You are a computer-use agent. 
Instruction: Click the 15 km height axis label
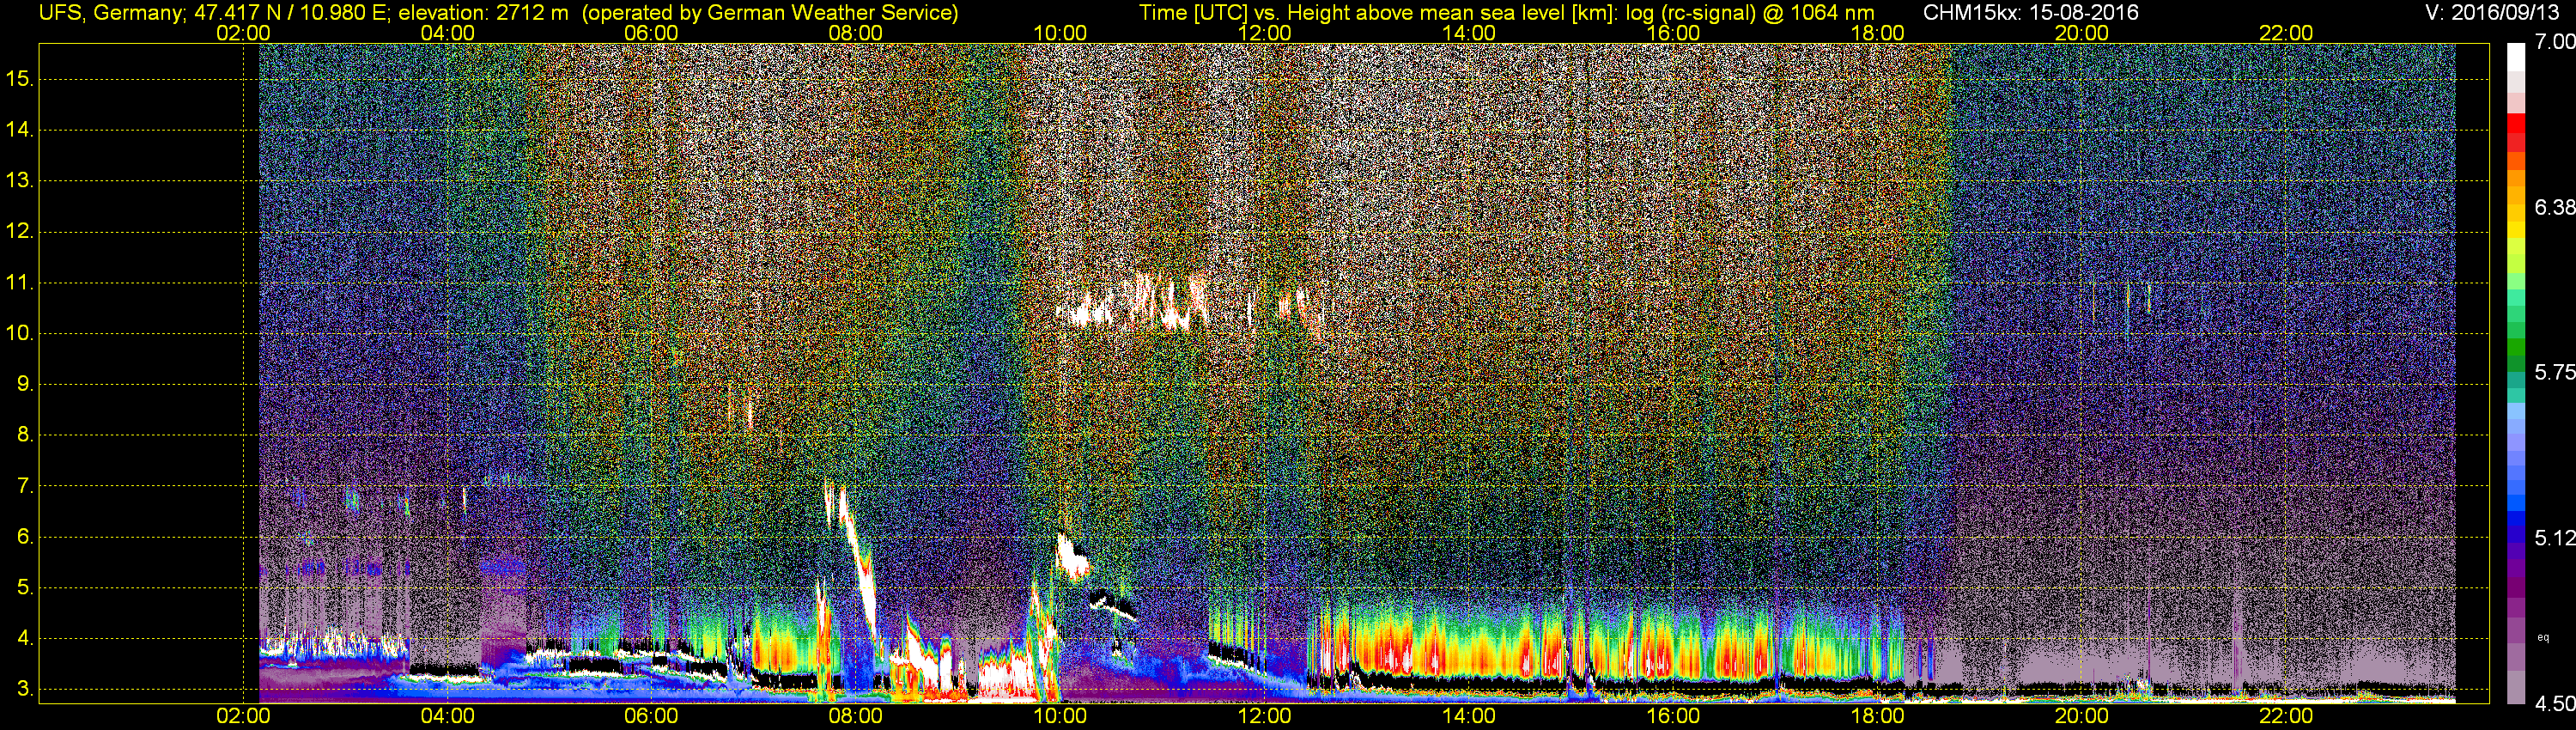pyautogui.click(x=20, y=79)
